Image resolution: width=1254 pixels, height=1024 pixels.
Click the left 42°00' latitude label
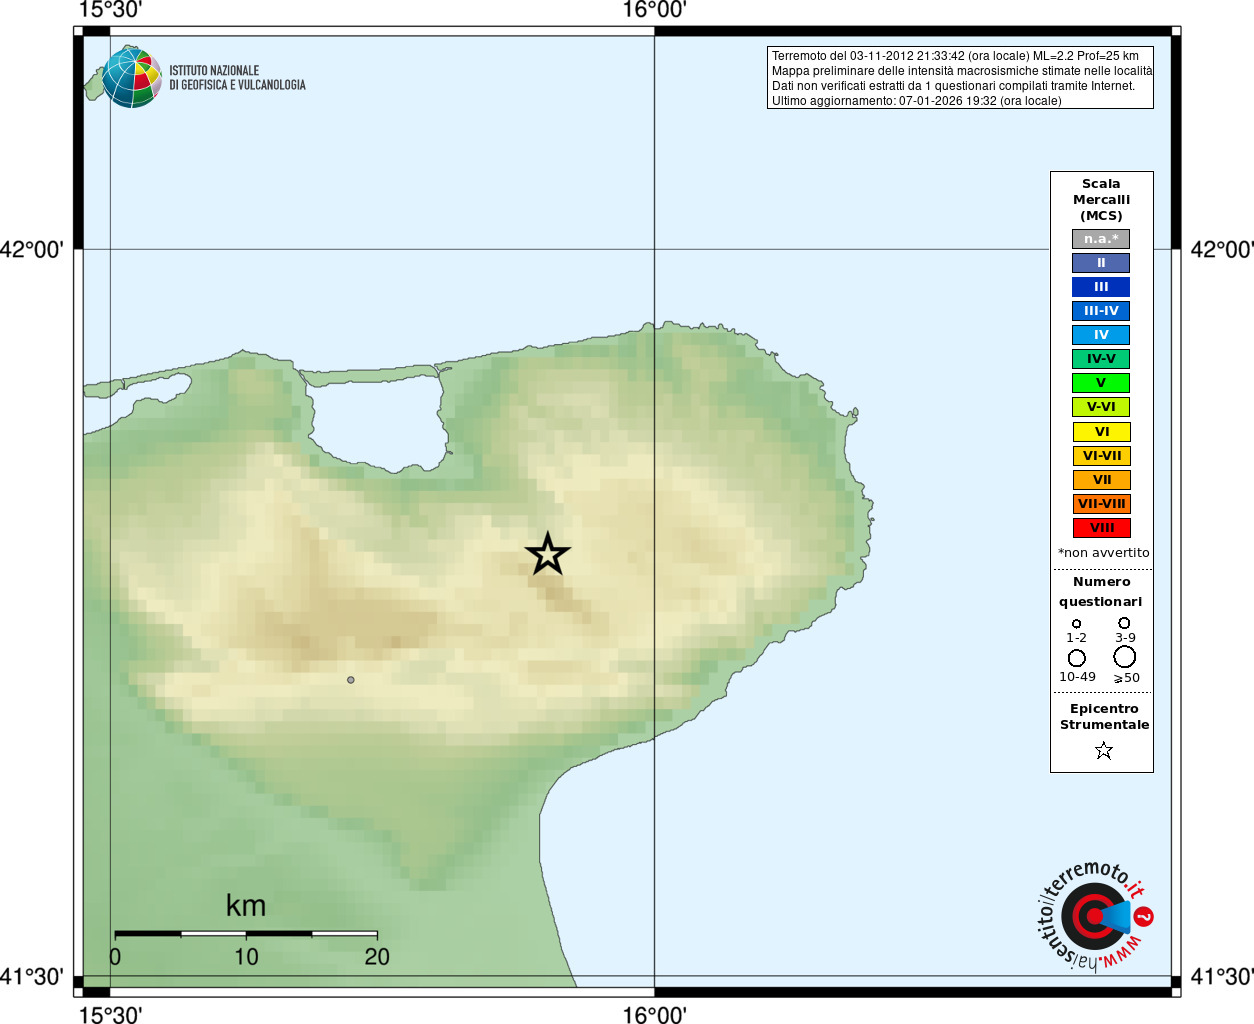pyautogui.click(x=32, y=250)
